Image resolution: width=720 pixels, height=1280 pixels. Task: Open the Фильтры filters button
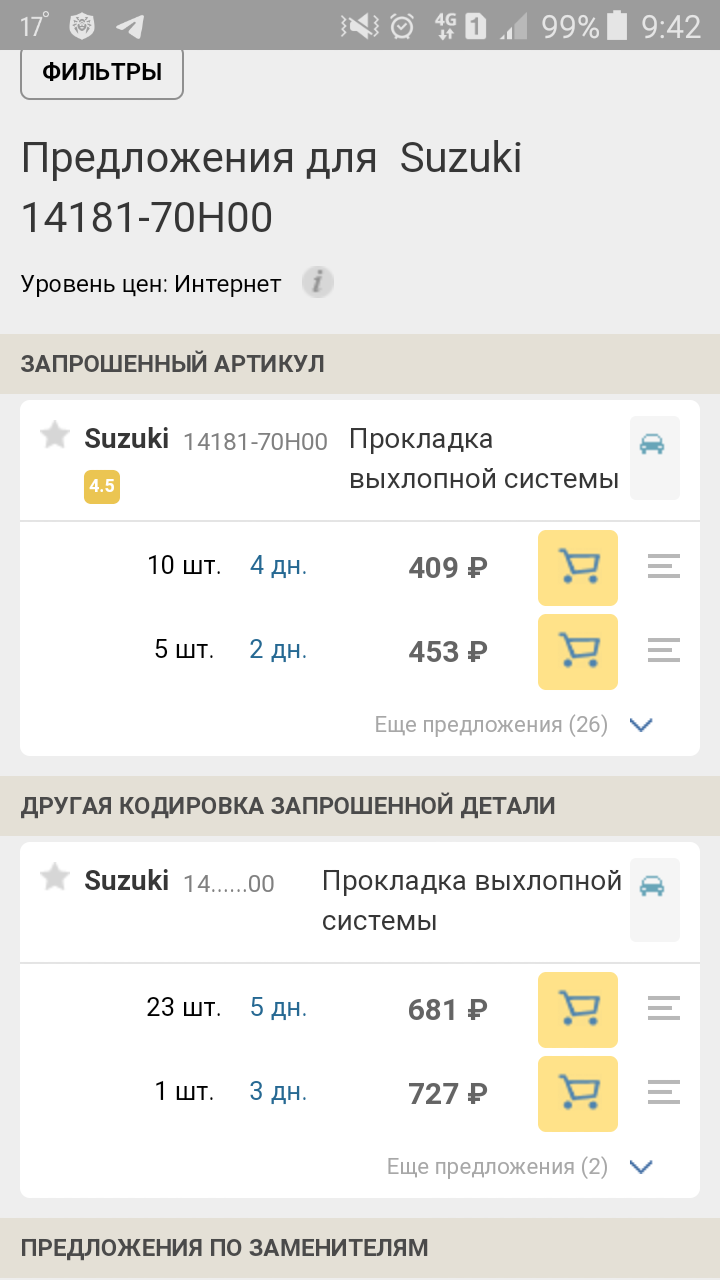pos(101,72)
